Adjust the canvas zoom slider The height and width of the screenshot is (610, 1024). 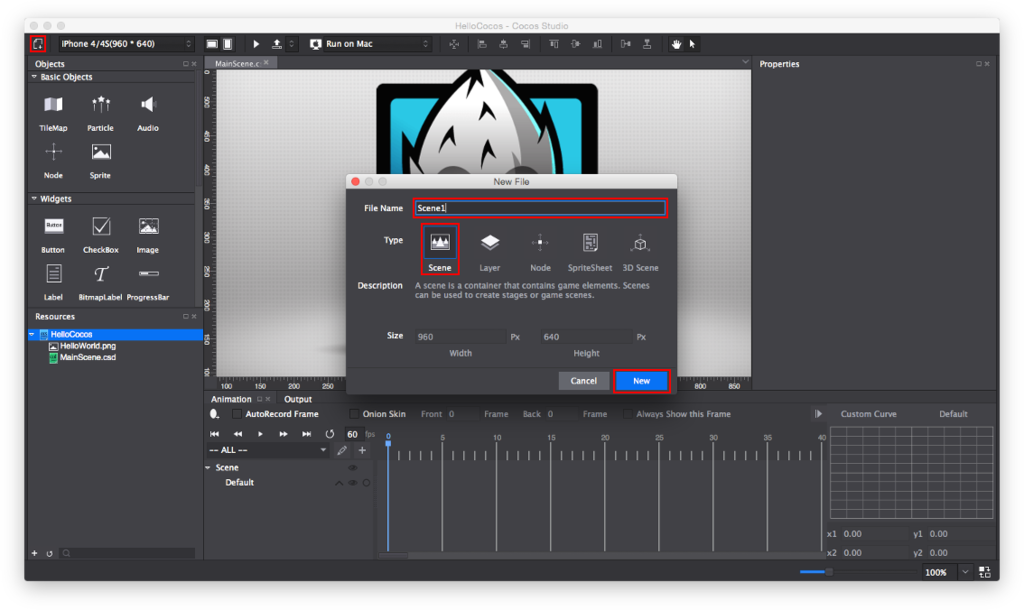pyautogui.click(x=829, y=572)
